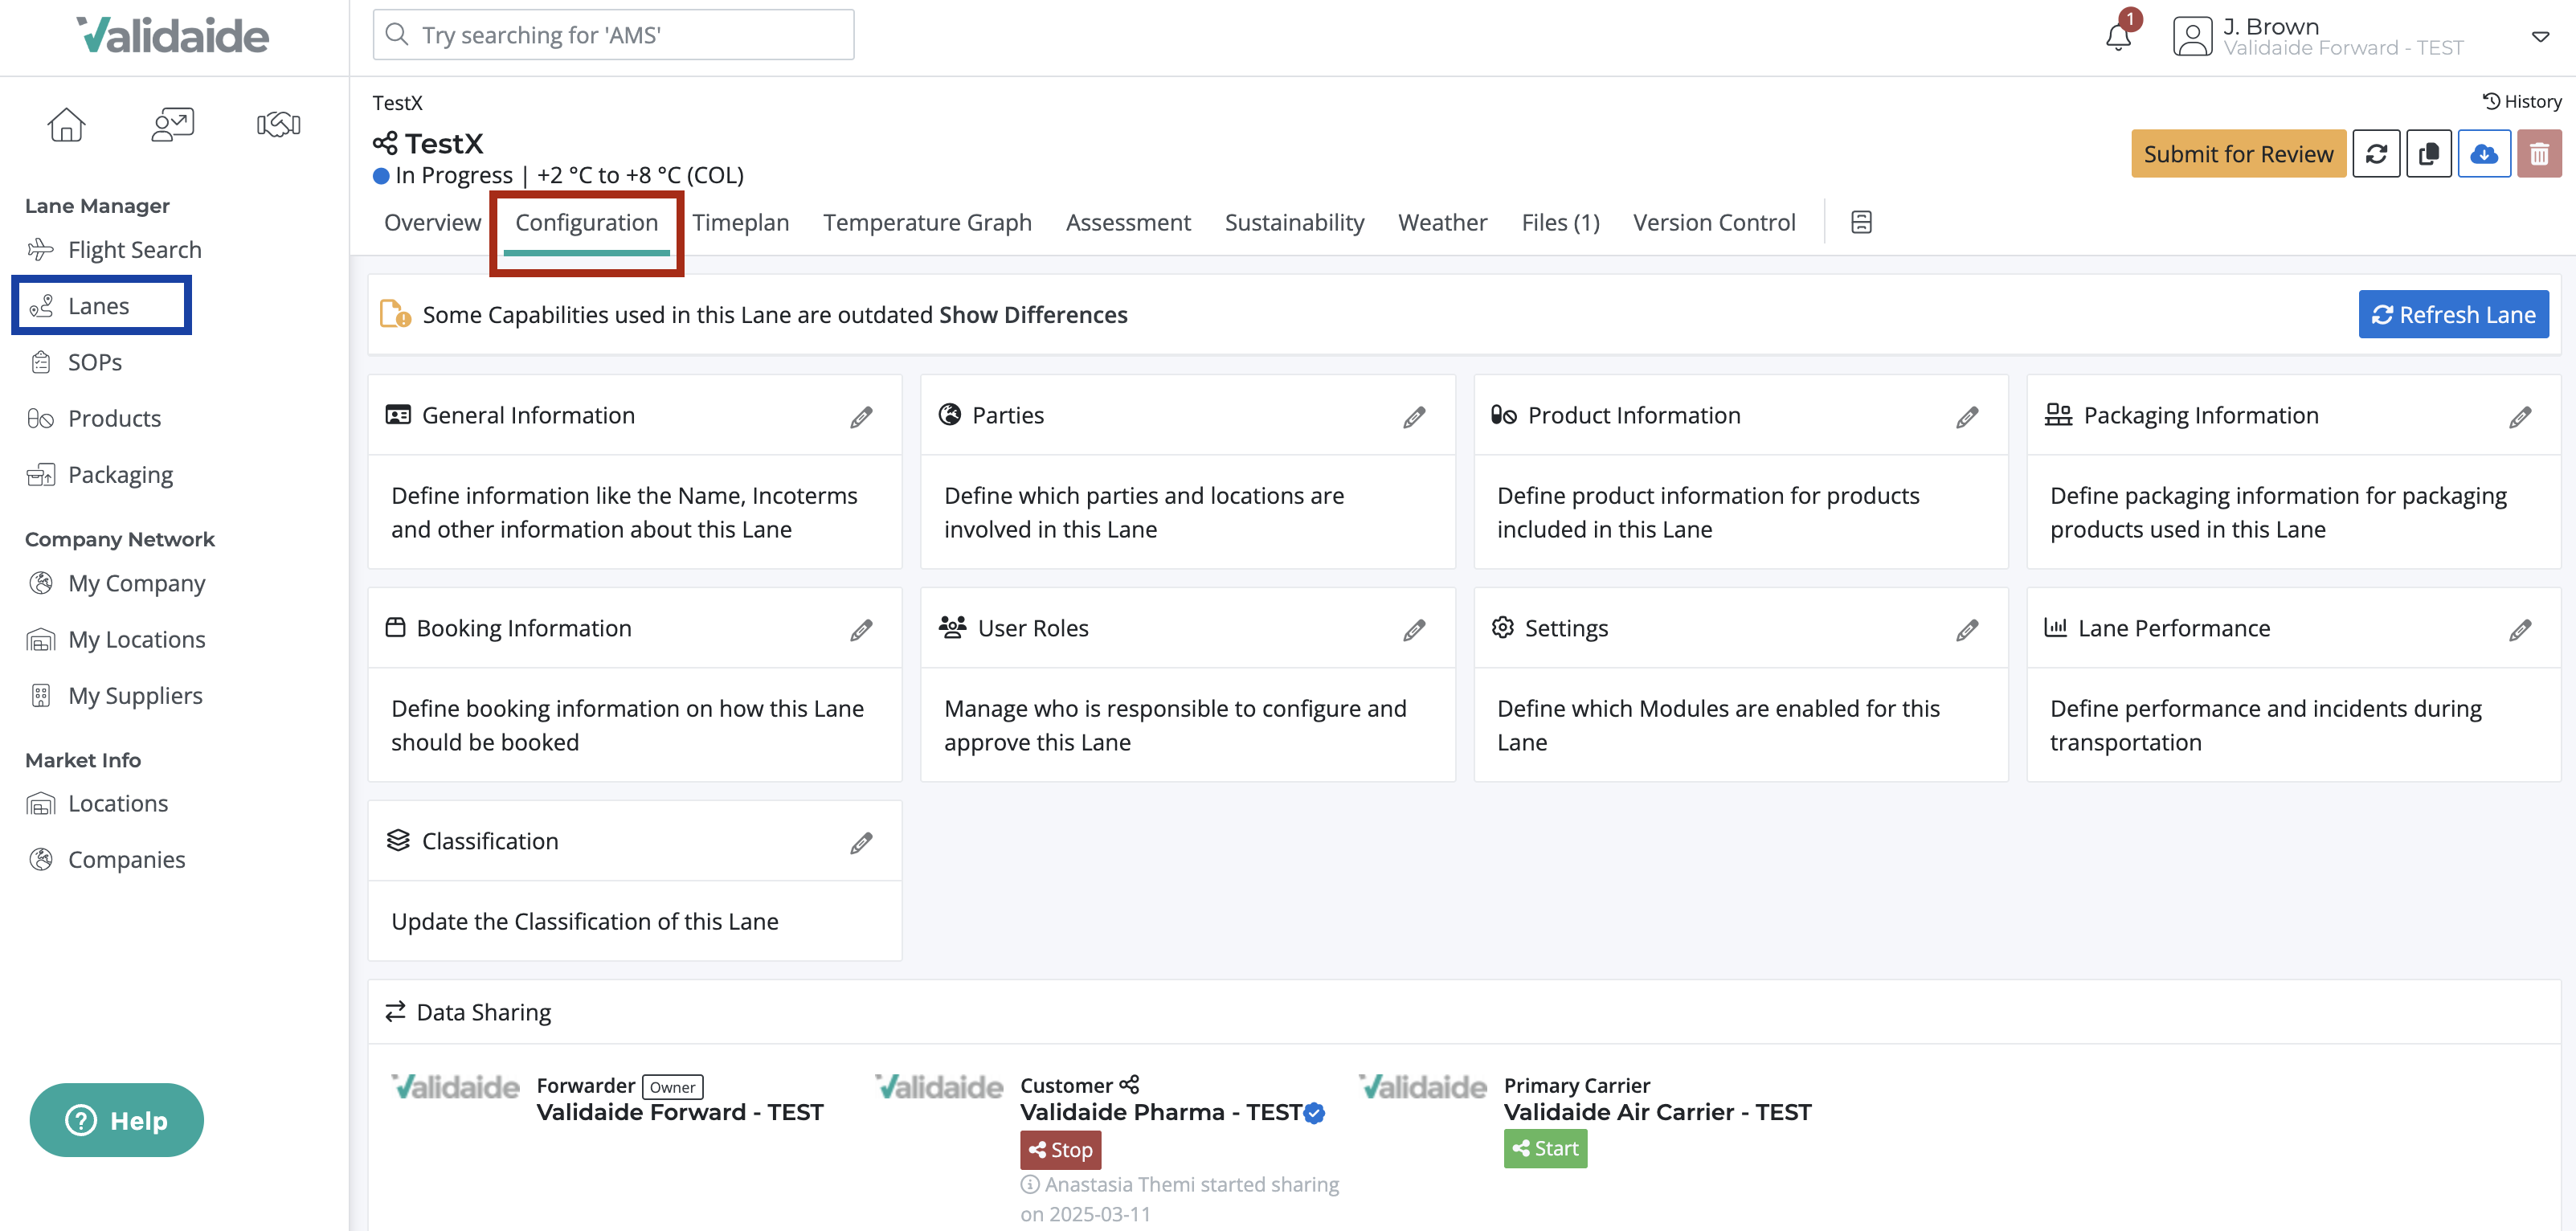The width and height of the screenshot is (2576, 1231).
Task: Open the notifications bell
Action: 2118,37
